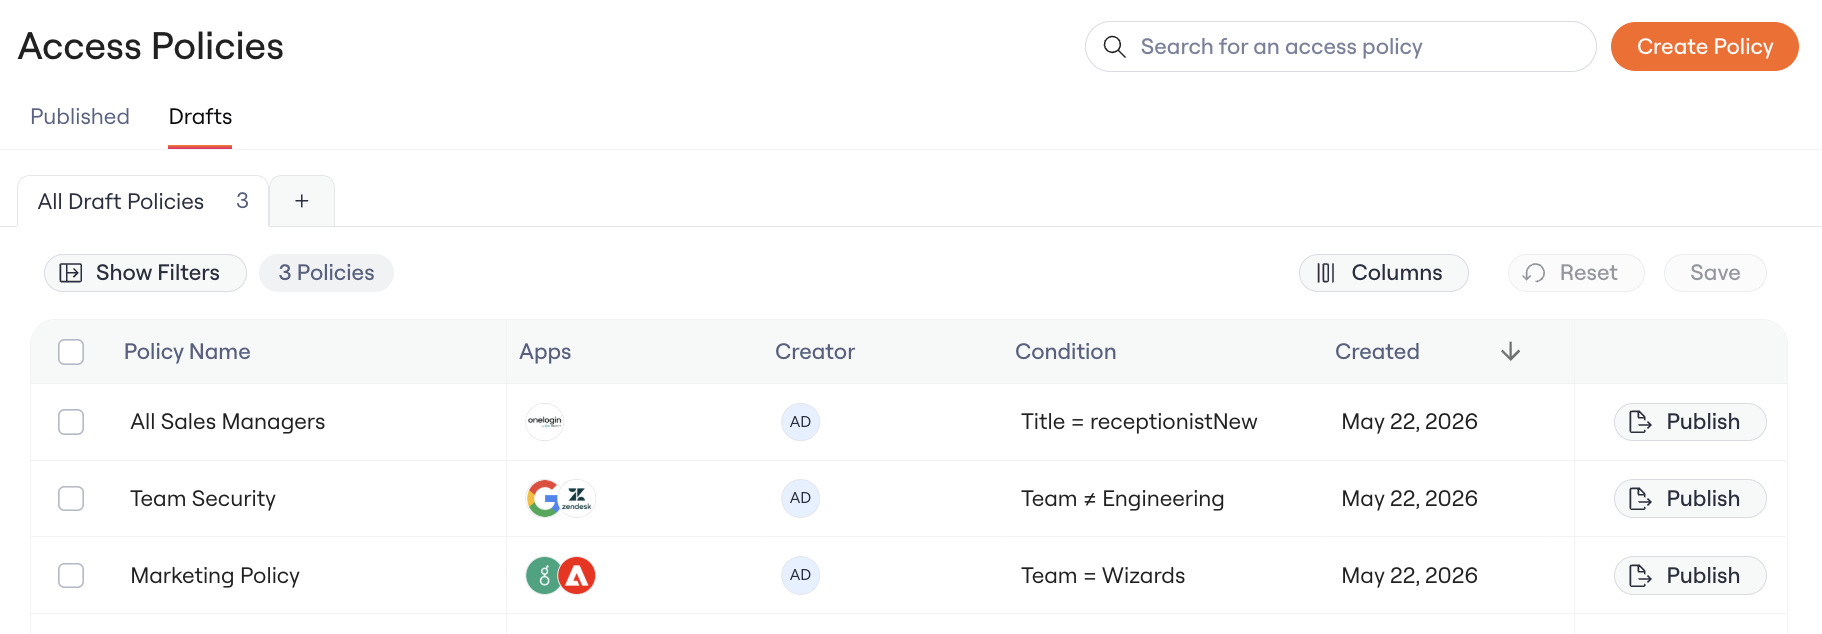Open the Marketing Policy name
This screenshot has width=1822, height=634.
click(x=215, y=575)
